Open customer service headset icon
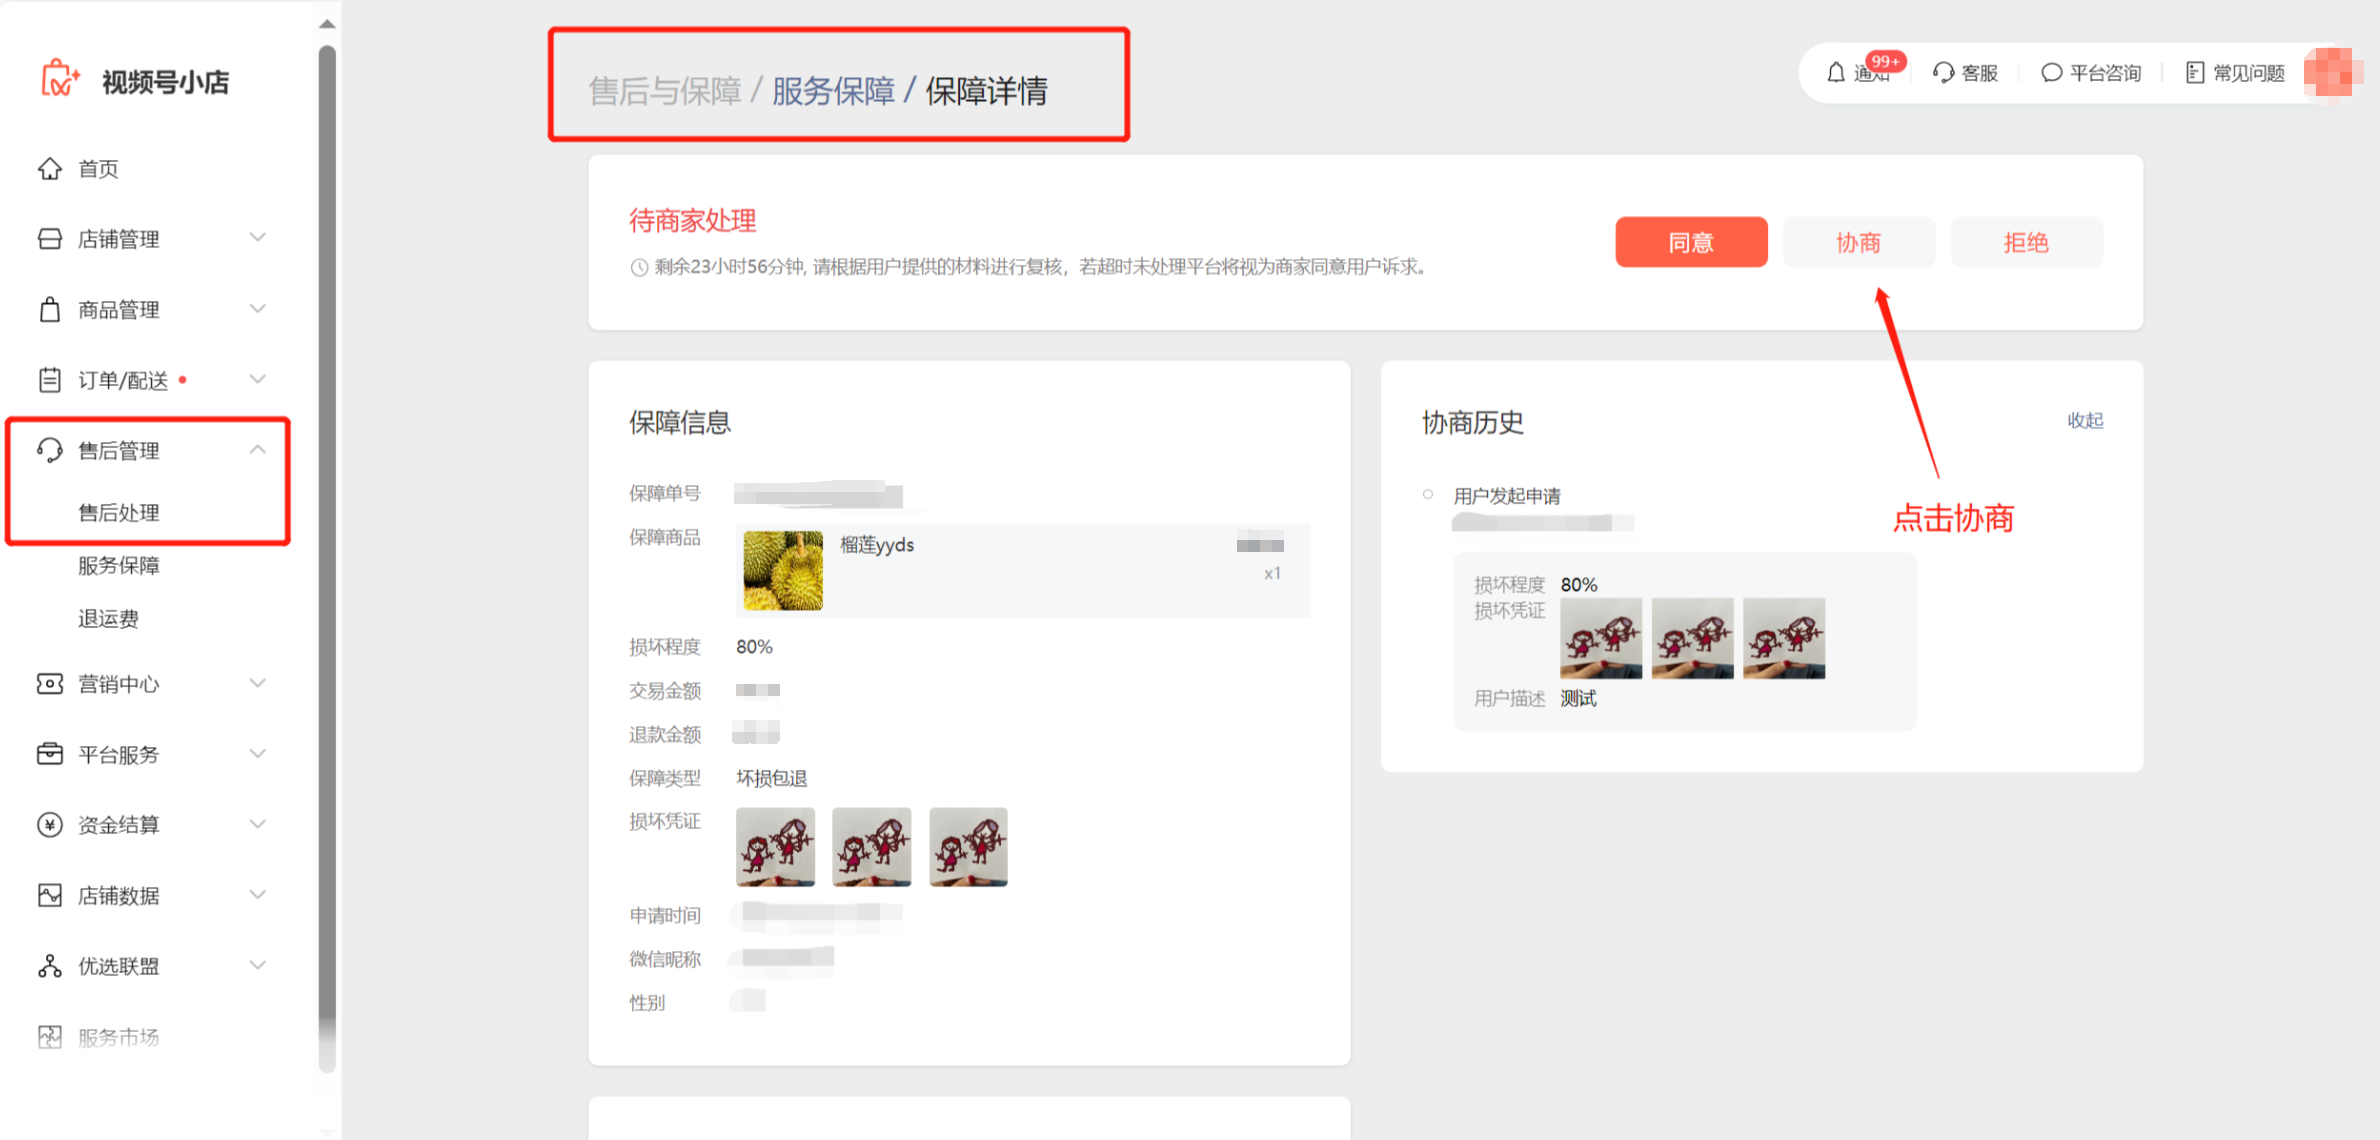Viewport: 2380px width, 1140px height. pyautogui.click(x=1943, y=73)
